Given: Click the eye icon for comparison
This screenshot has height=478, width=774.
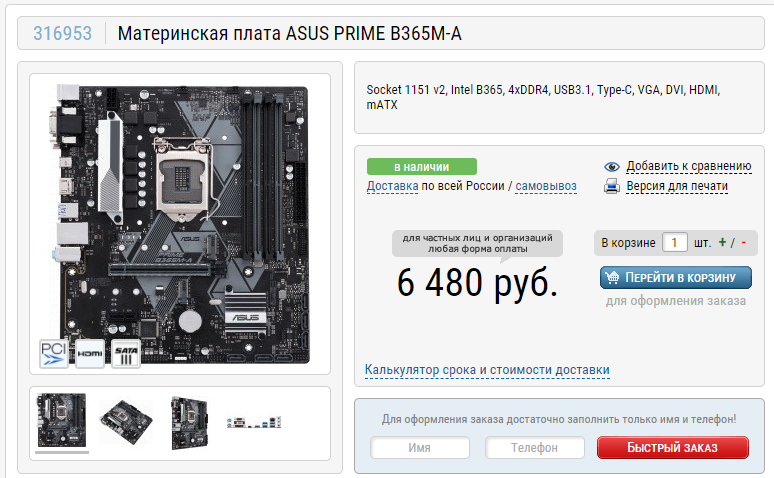Looking at the screenshot, I should click(612, 167).
